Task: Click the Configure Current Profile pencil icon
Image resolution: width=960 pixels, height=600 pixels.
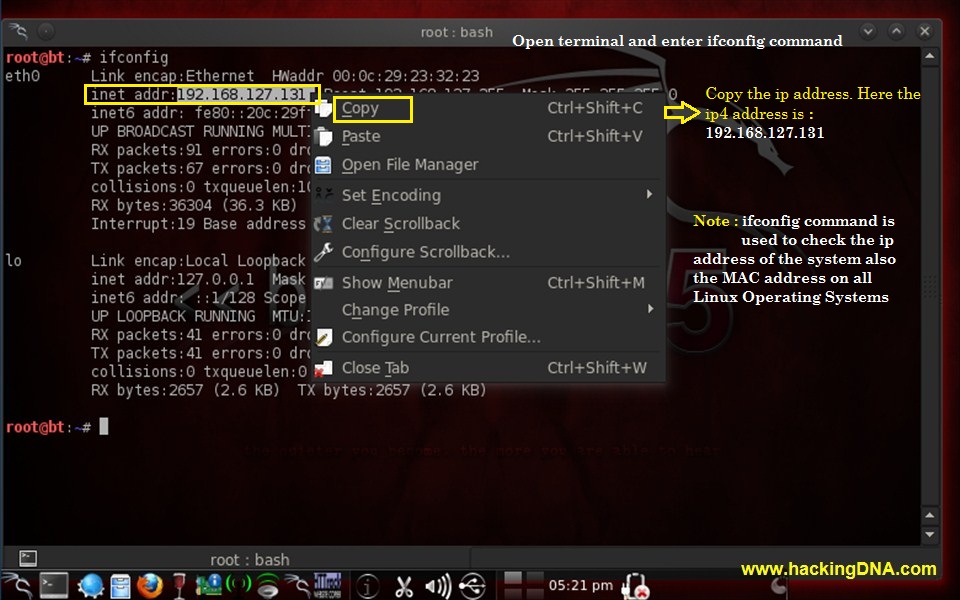Action: click(323, 337)
